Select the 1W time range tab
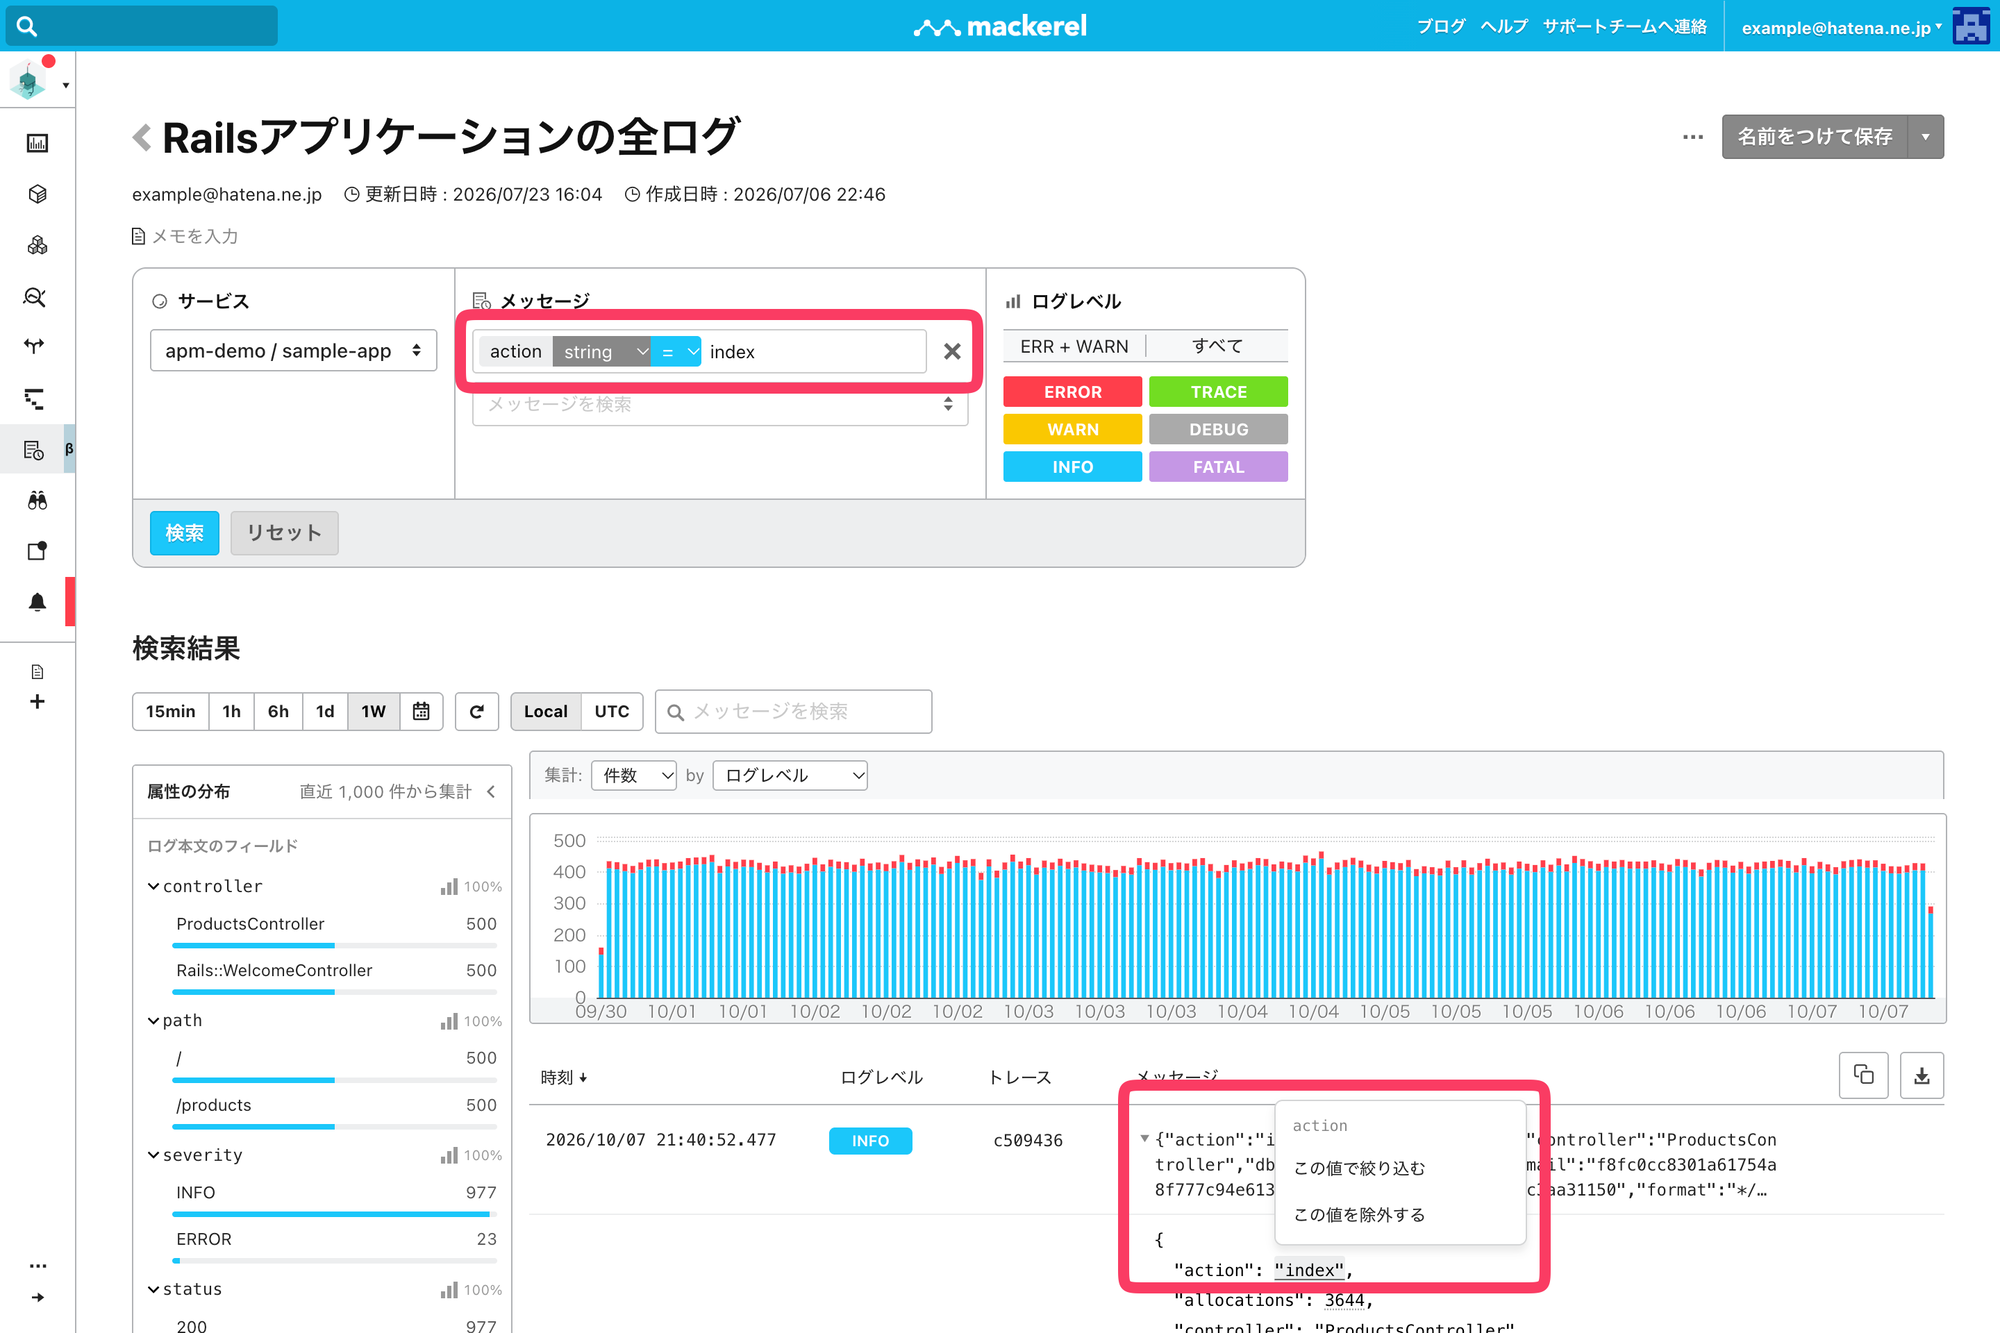2000x1333 pixels. (373, 711)
